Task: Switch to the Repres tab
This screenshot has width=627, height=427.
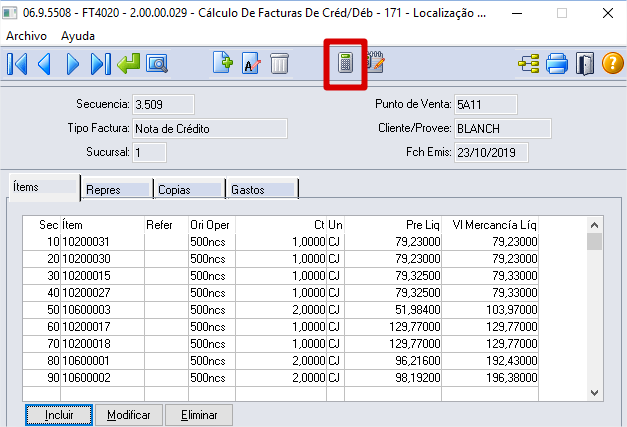Action: point(117,190)
